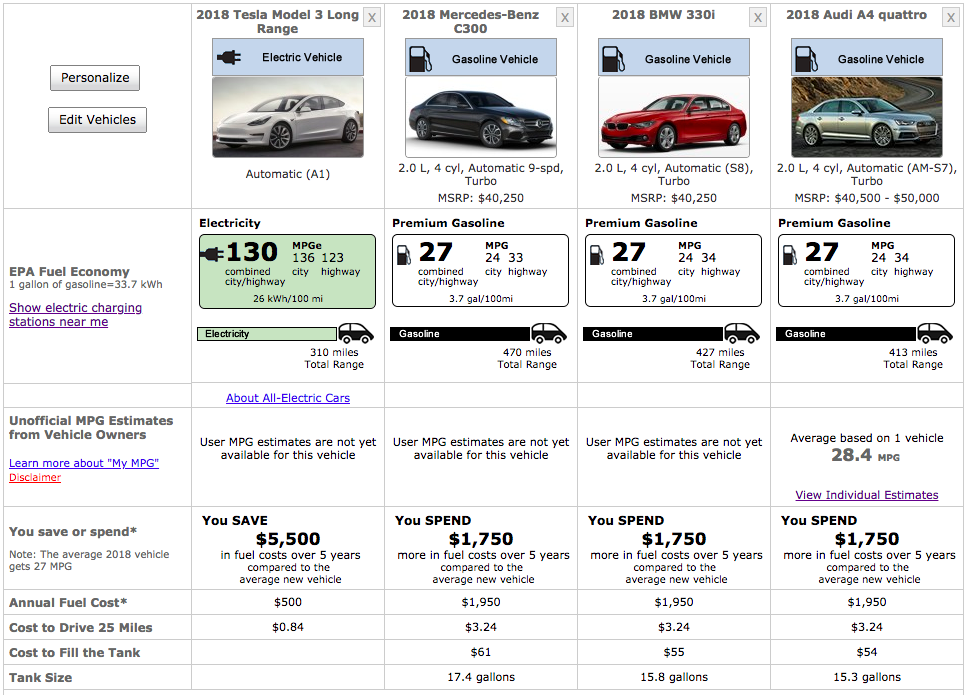Click the 470 miles Total Range value
969x695 pixels.
click(527, 358)
